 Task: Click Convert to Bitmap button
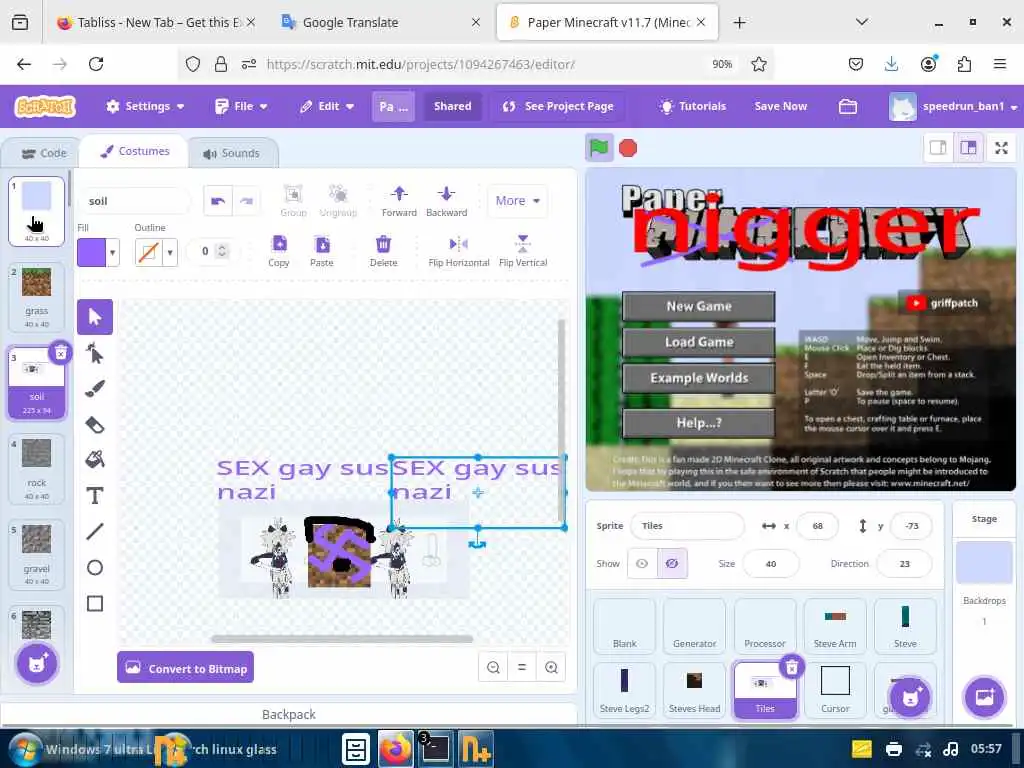coord(185,667)
